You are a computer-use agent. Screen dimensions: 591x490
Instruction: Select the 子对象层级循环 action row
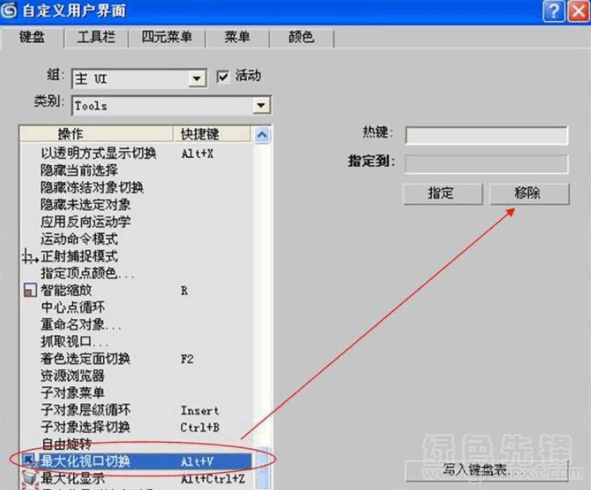[136, 410]
